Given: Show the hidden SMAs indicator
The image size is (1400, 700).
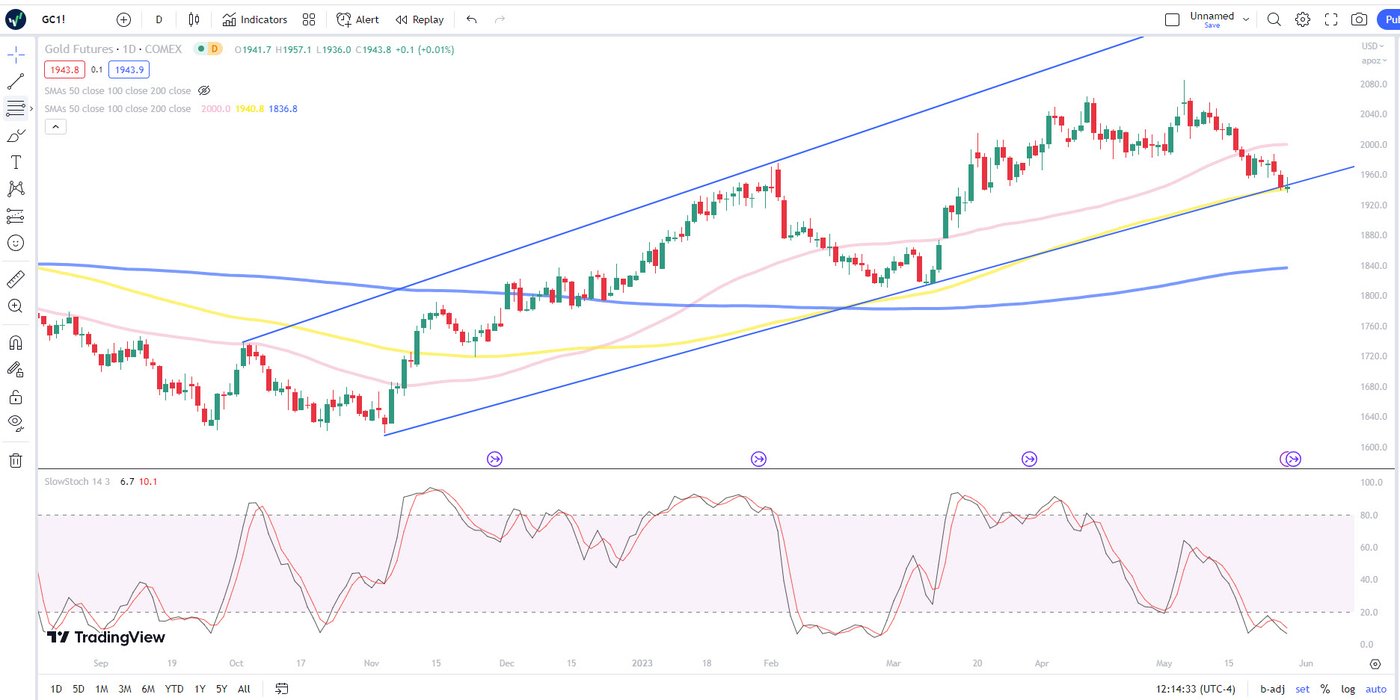Looking at the screenshot, I should 204,90.
